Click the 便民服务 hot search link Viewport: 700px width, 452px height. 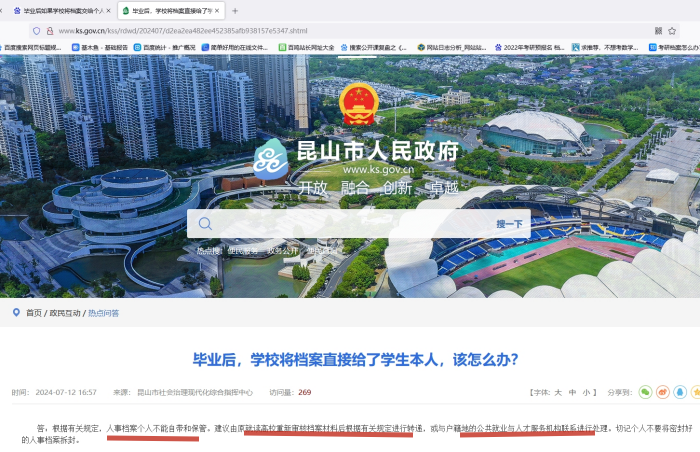pyautogui.click(x=243, y=251)
